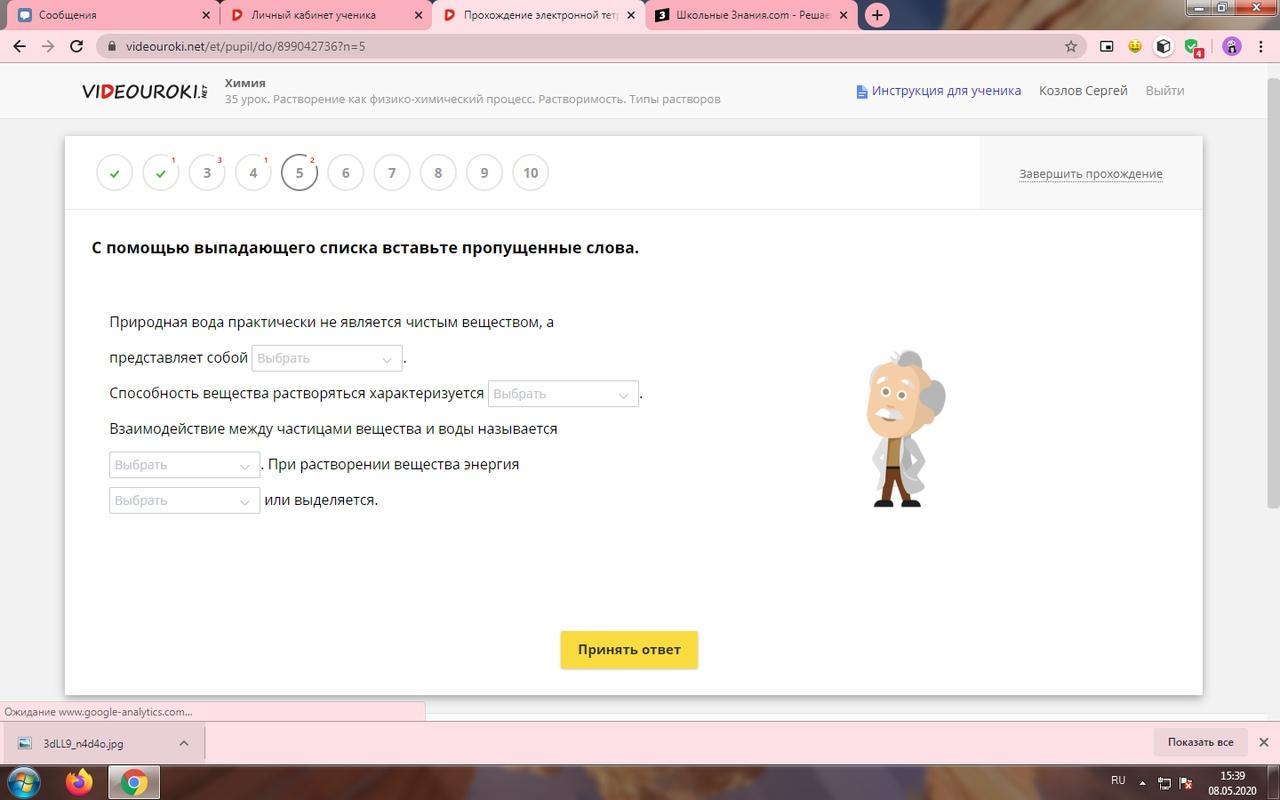This screenshot has width=1280, height=800.
Task: Open a new browser tab
Action: tap(877, 15)
